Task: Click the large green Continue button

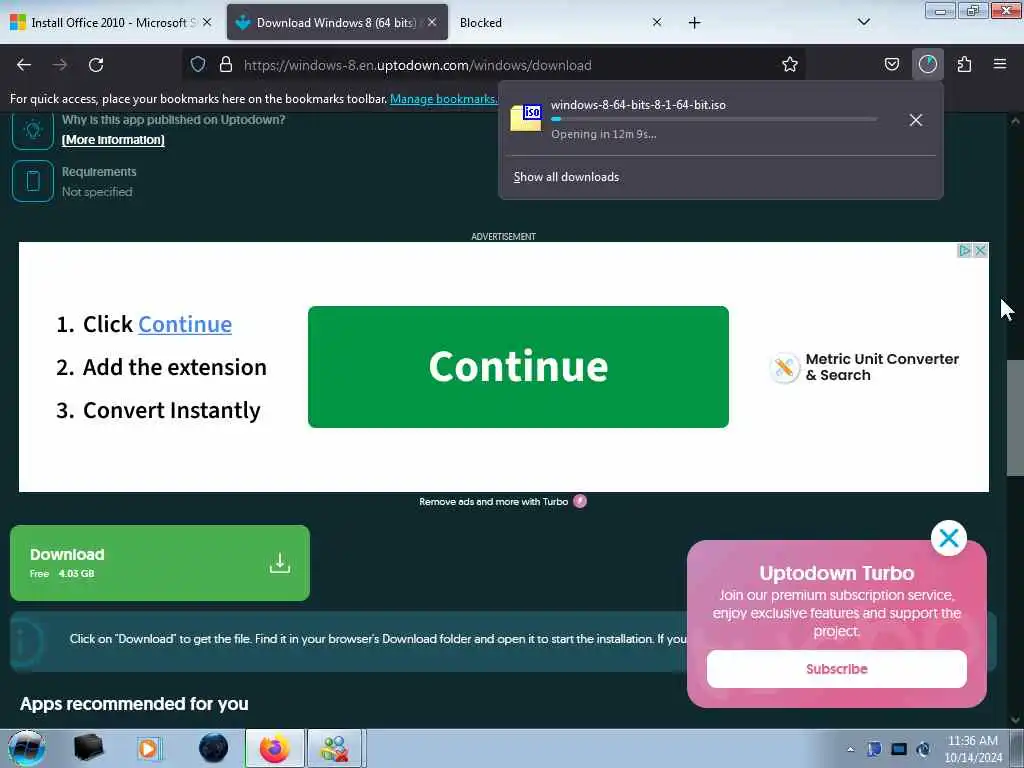Action: coord(518,367)
